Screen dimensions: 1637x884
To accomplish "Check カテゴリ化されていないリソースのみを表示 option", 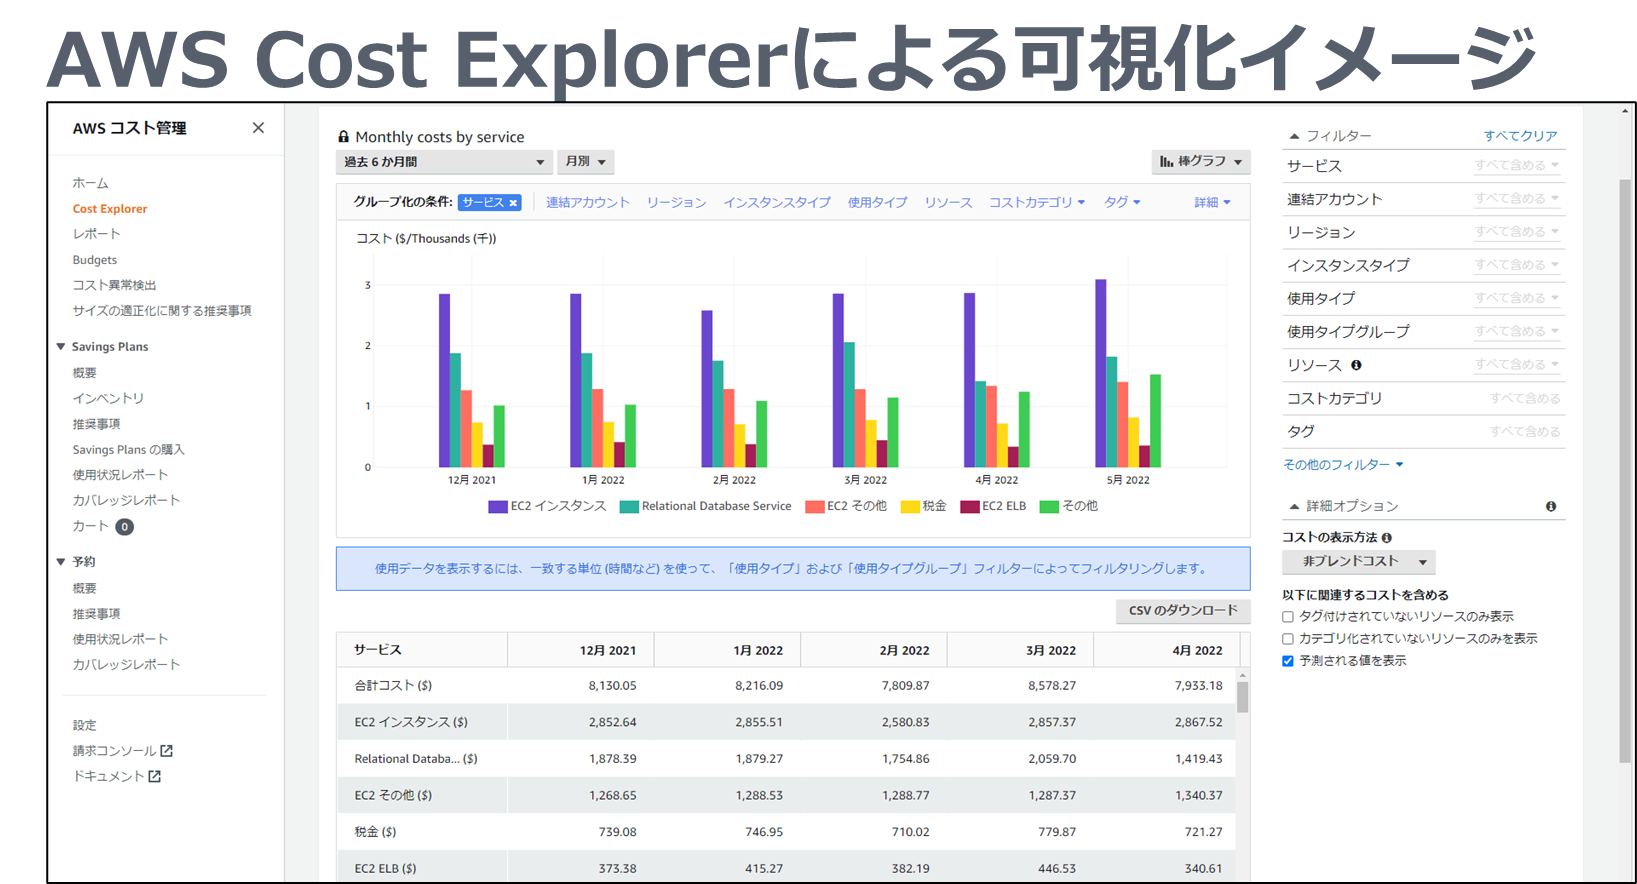I will point(1288,639).
